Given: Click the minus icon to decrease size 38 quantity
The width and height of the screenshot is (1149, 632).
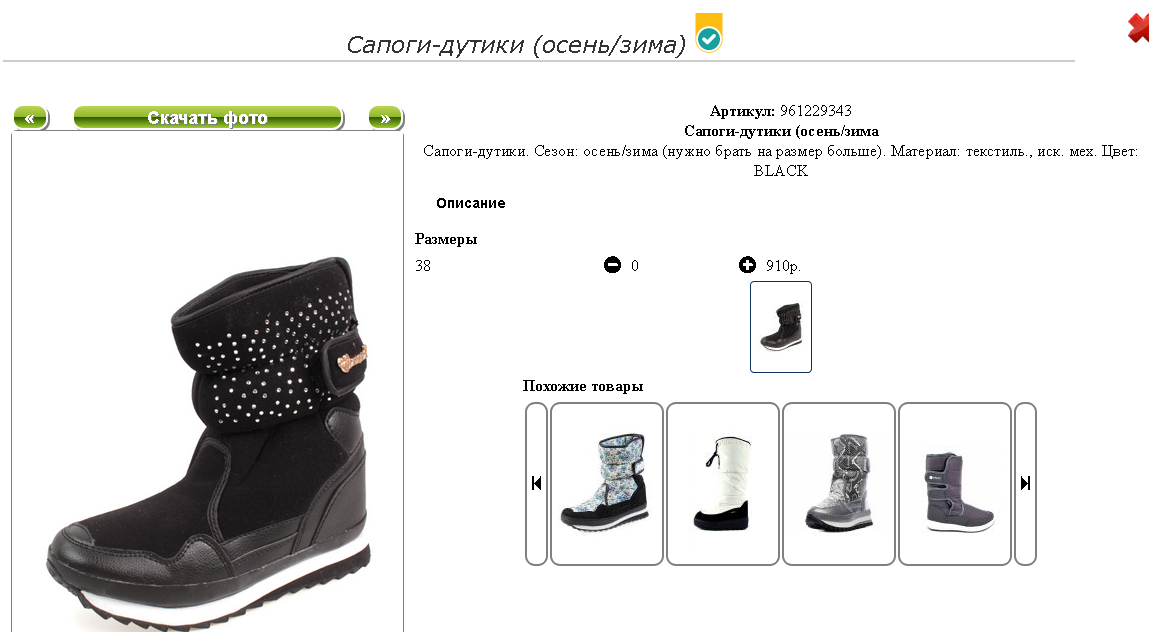Looking at the screenshot, I should [612, 265].
